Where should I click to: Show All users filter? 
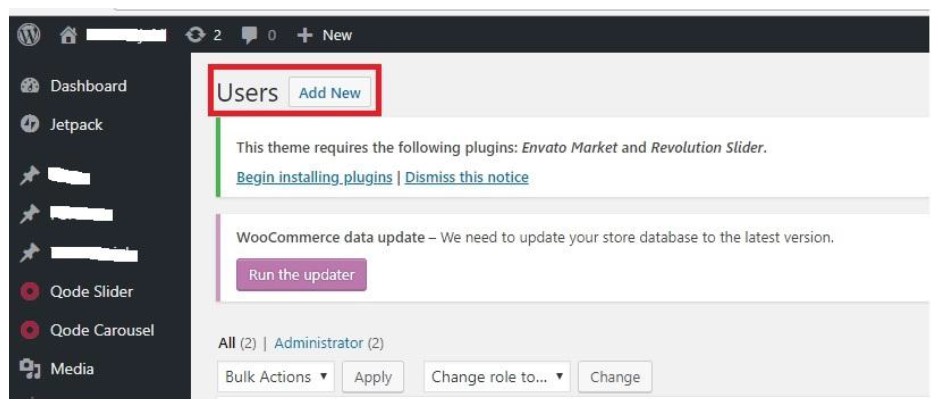pos(227,343)
